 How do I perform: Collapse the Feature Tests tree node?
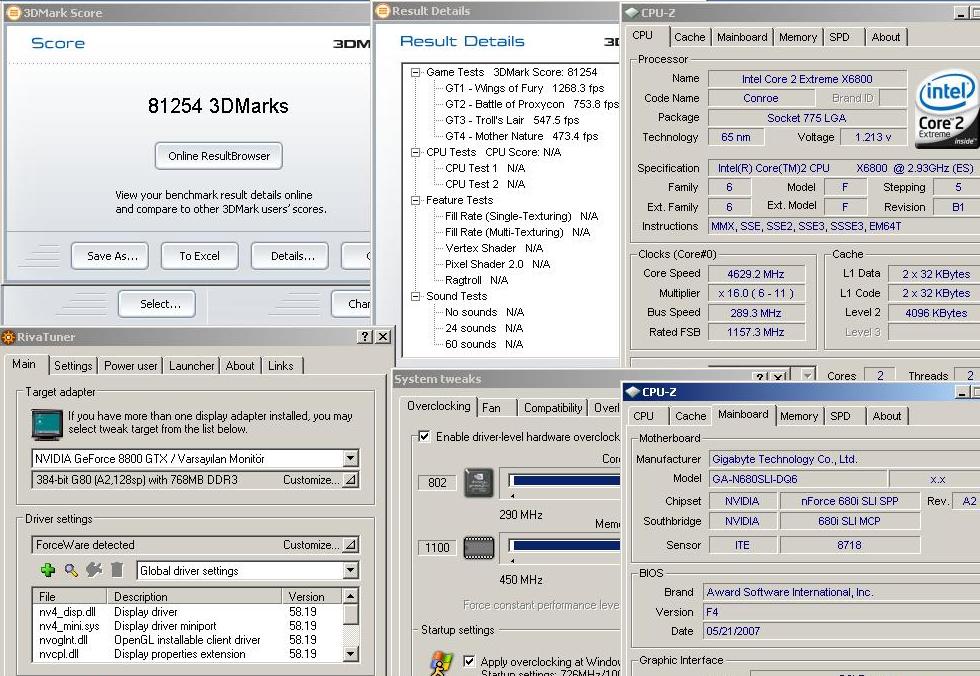pos(415,201)
